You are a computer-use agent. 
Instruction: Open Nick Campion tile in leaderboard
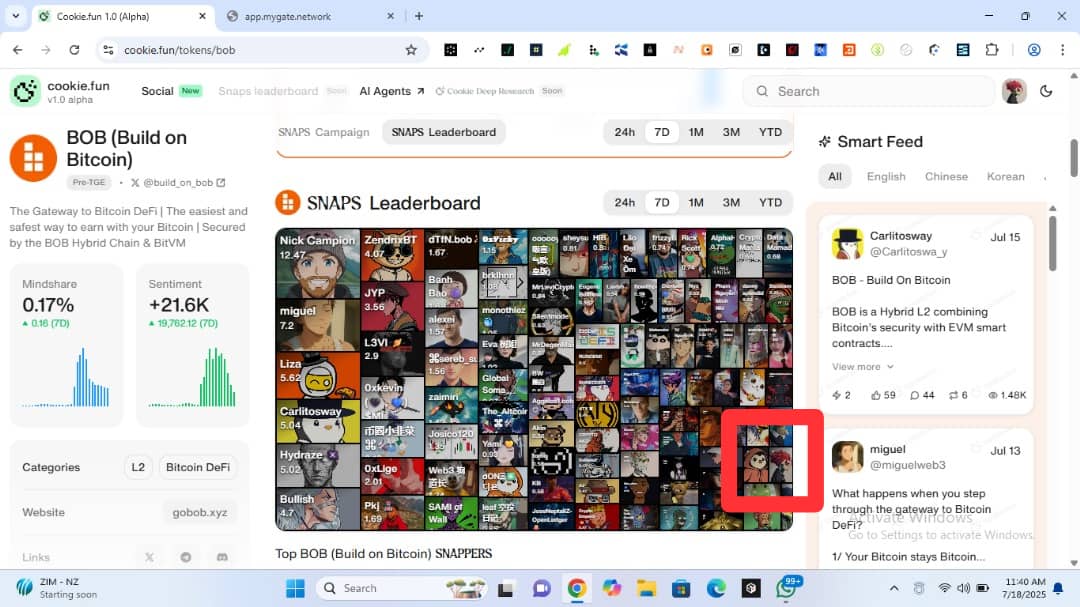pos(318,263)
